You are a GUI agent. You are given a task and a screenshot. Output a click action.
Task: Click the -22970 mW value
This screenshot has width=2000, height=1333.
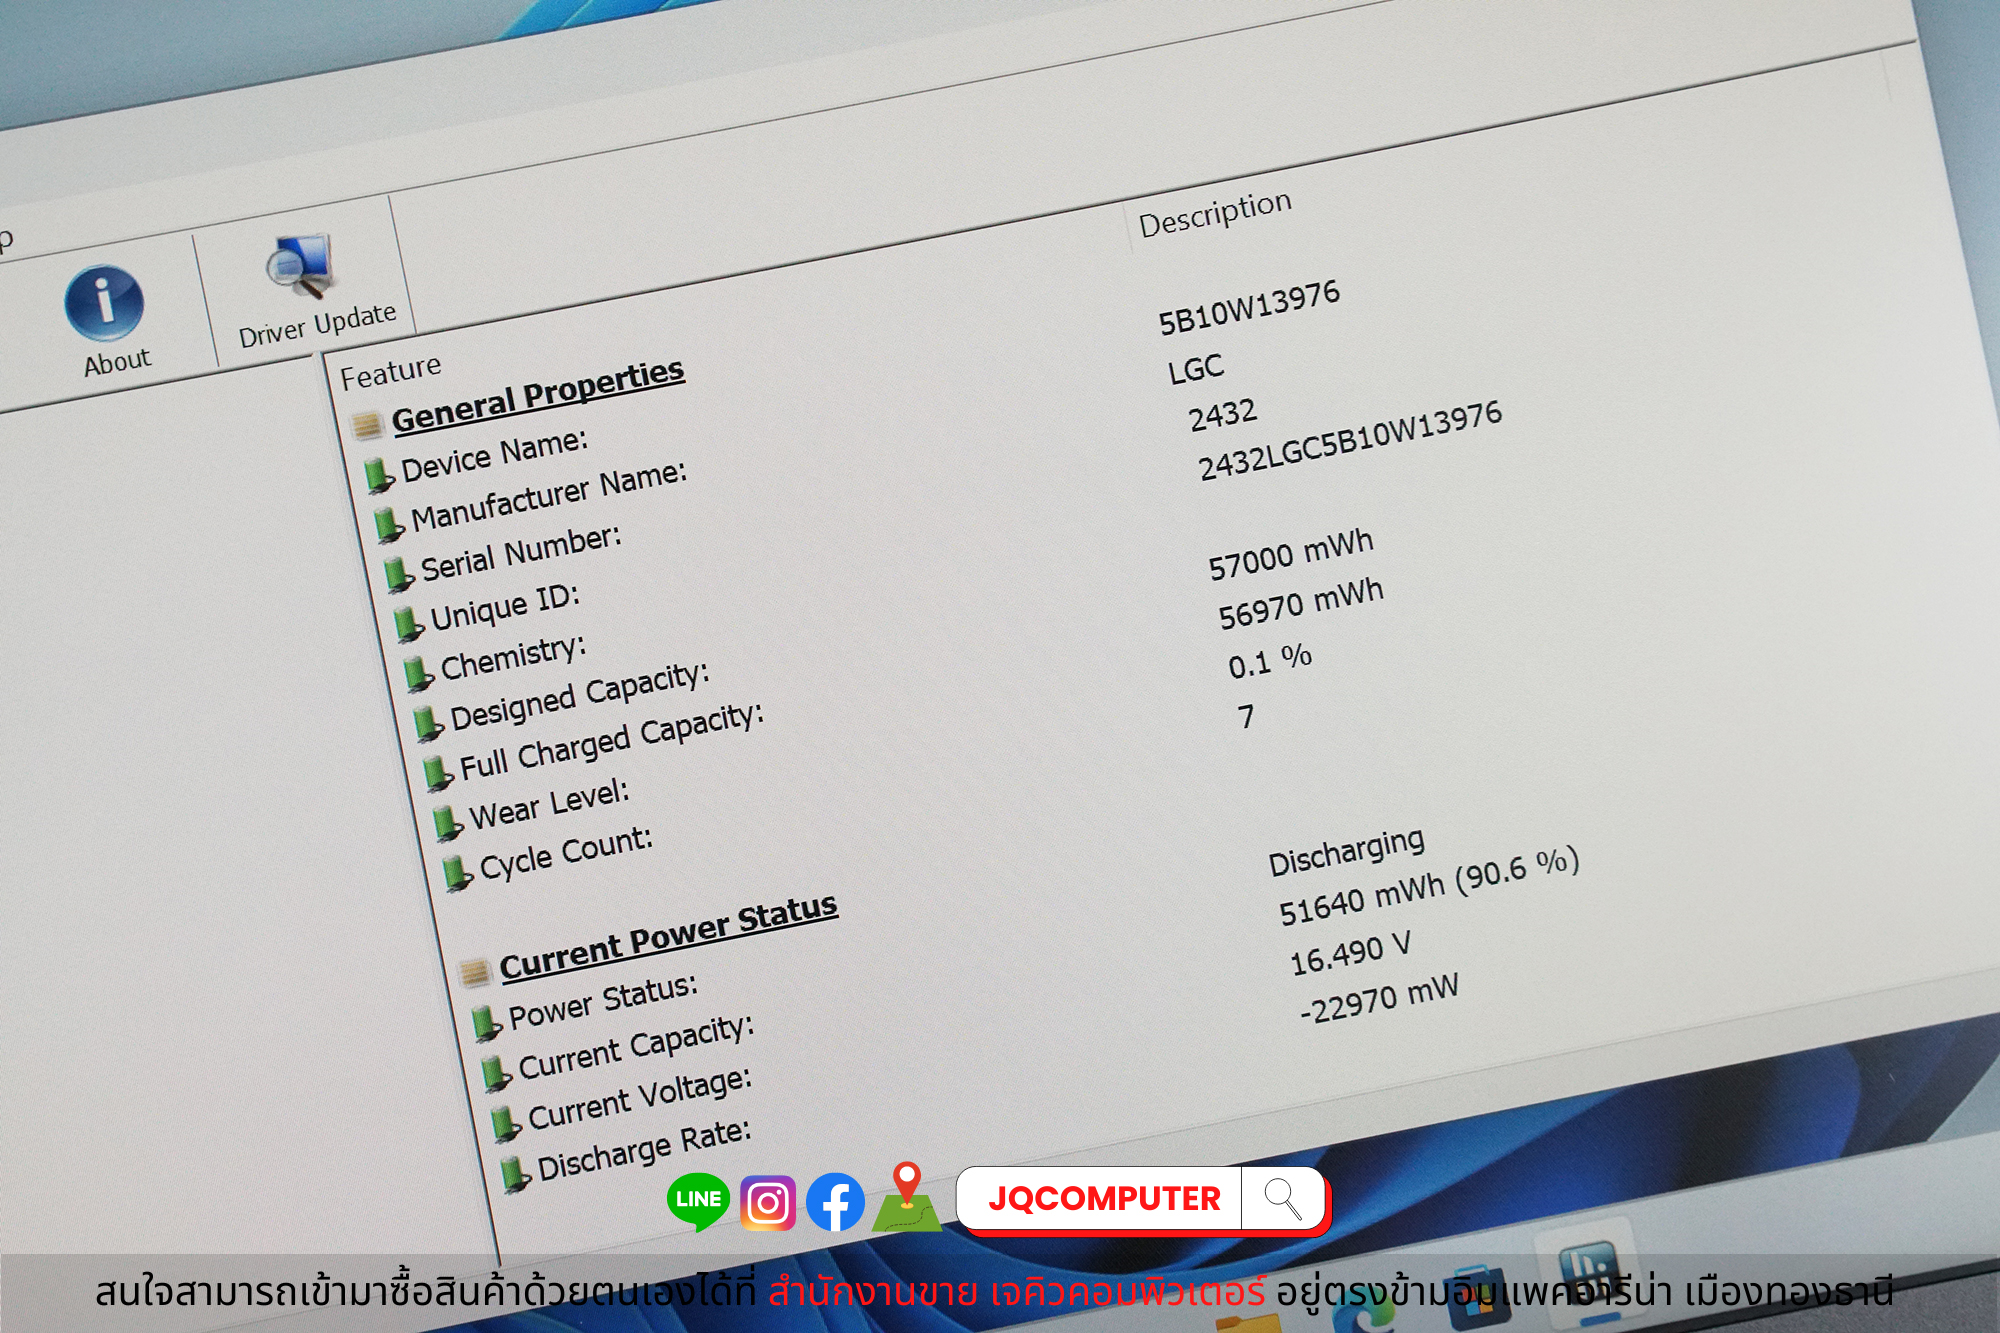pos(1379,998)
